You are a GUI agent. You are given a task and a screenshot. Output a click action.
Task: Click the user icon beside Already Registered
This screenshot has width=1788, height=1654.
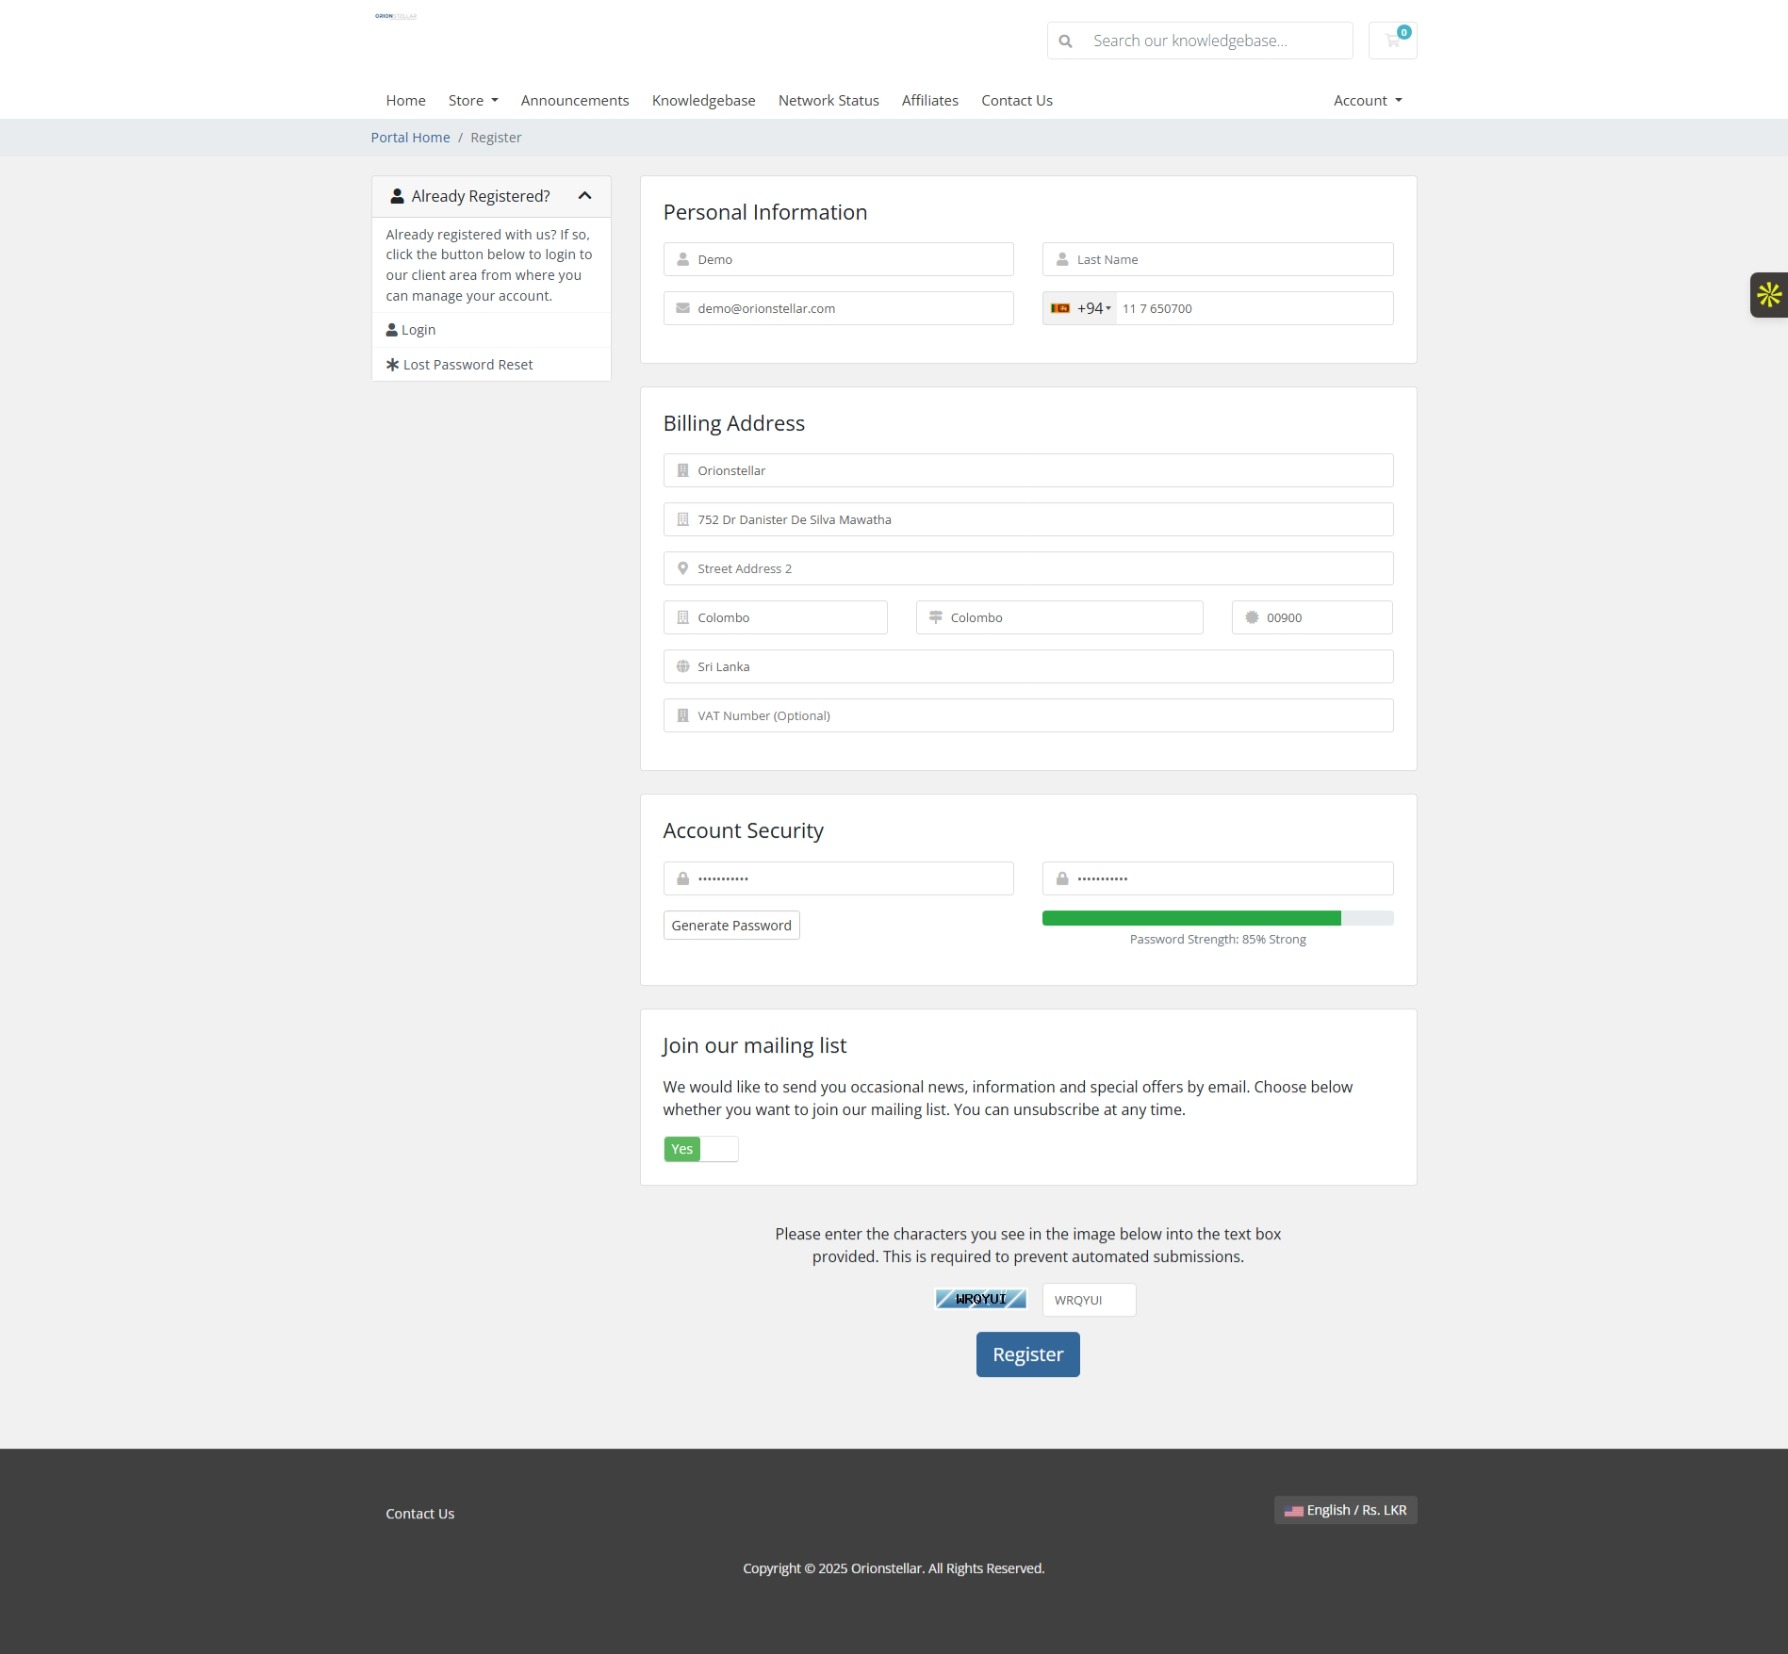pyautogui.click(x=397, y=196)
